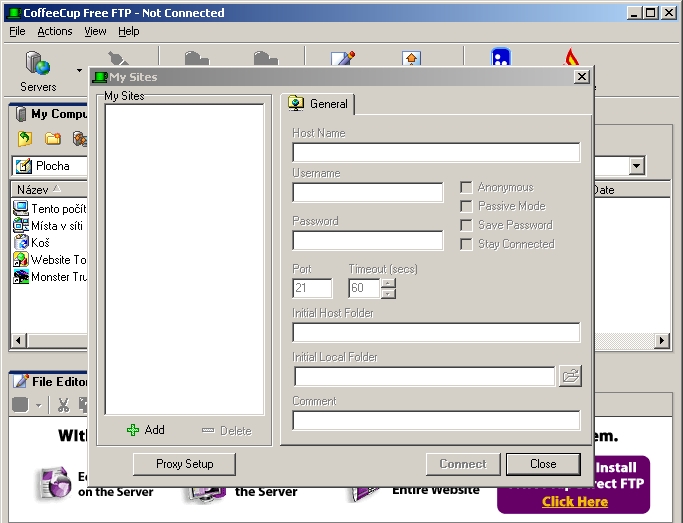This screenshot has width=683, height=523.
Task: Open the Help menu
Action: click(128, 31)
